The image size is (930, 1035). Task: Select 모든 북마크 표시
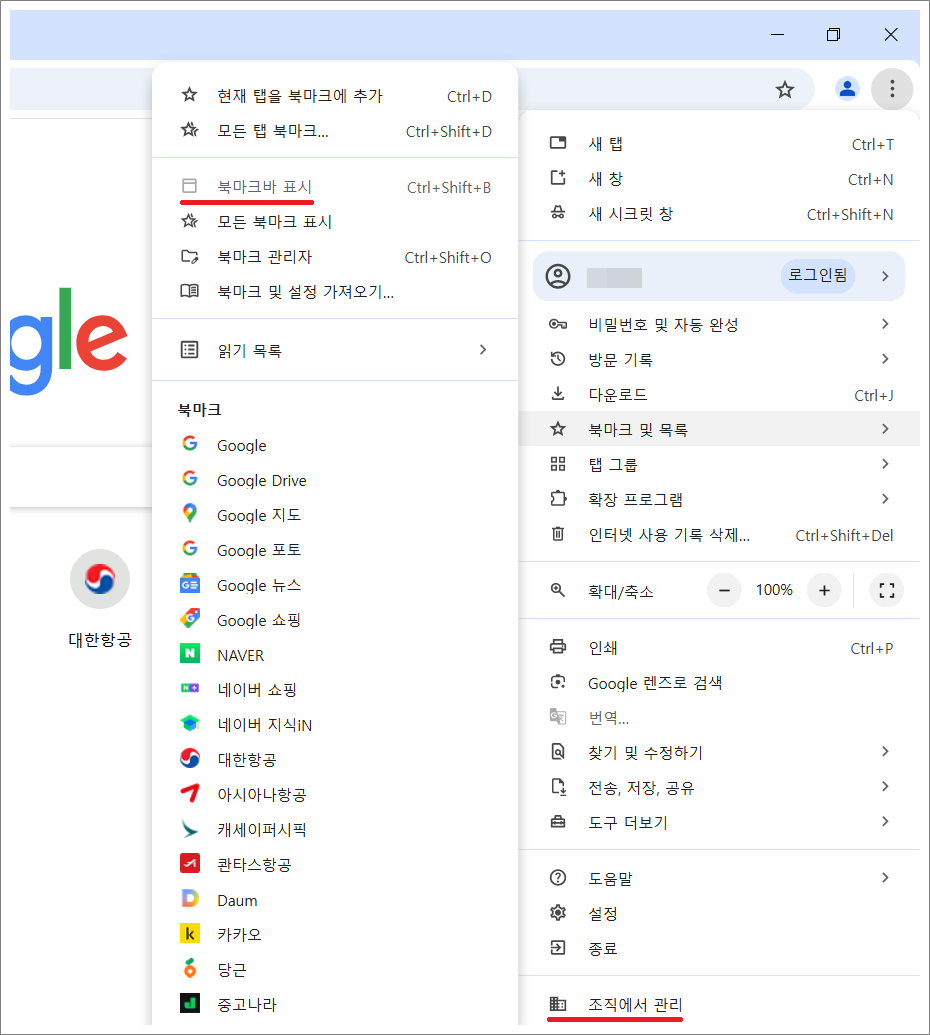tap(335, 221)
